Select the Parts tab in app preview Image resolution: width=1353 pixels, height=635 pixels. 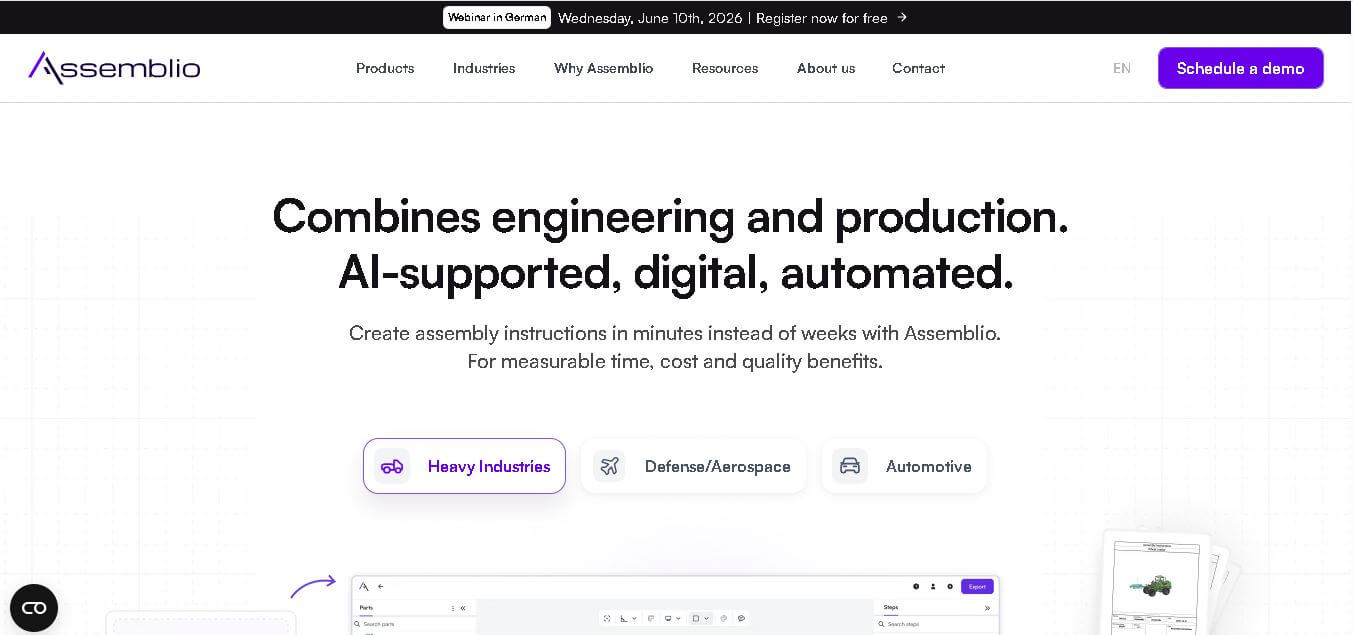[366, 608]
